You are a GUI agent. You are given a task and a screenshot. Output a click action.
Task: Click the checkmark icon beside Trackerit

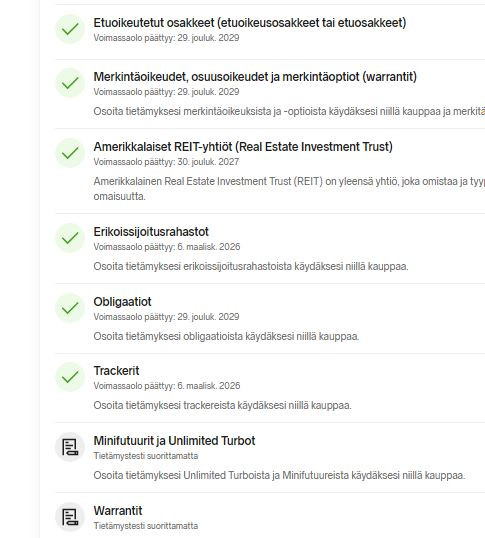tap(70, 377)
